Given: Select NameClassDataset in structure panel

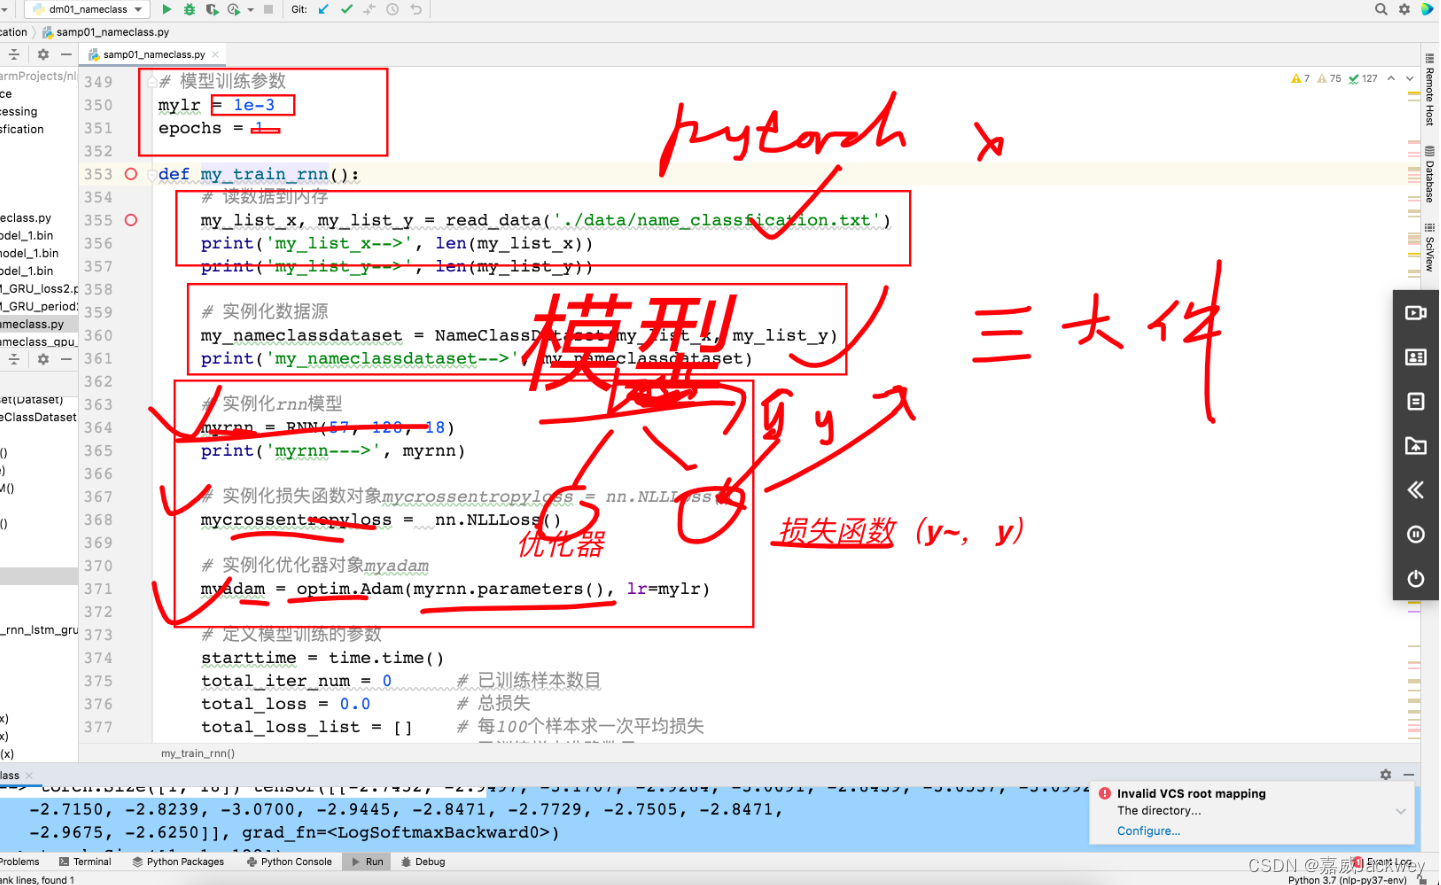Looking at the screenshot, I should point(39,417).
